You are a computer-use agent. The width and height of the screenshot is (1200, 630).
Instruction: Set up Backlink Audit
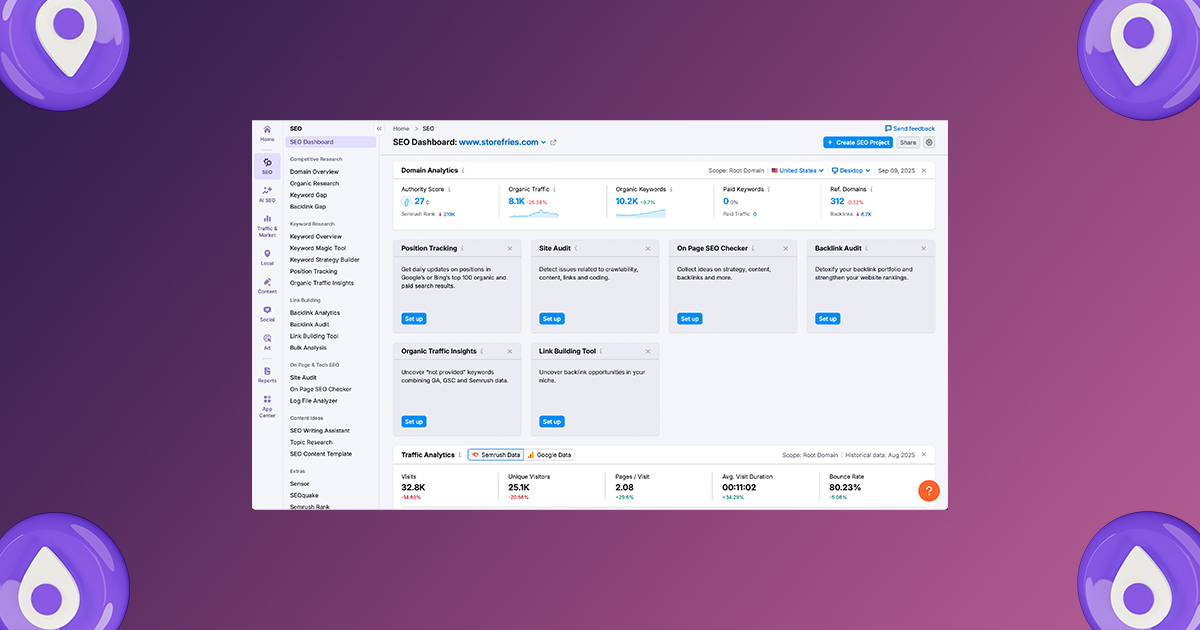click(x=828, y=318)
